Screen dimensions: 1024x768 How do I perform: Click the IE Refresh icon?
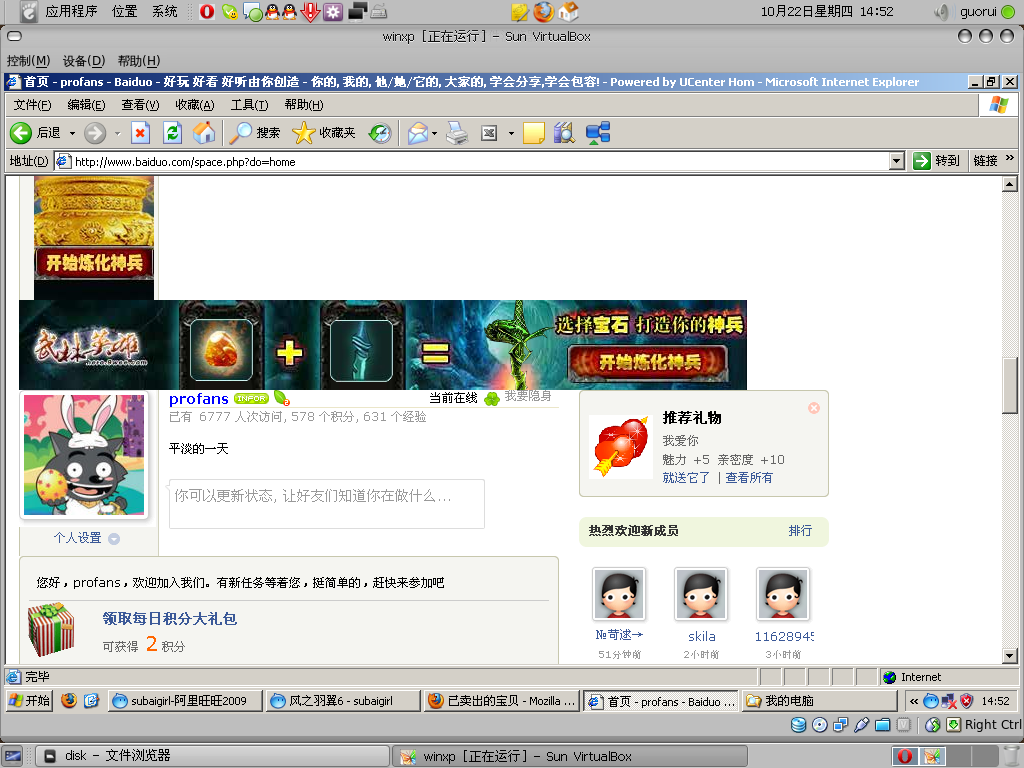coord(172,133)
